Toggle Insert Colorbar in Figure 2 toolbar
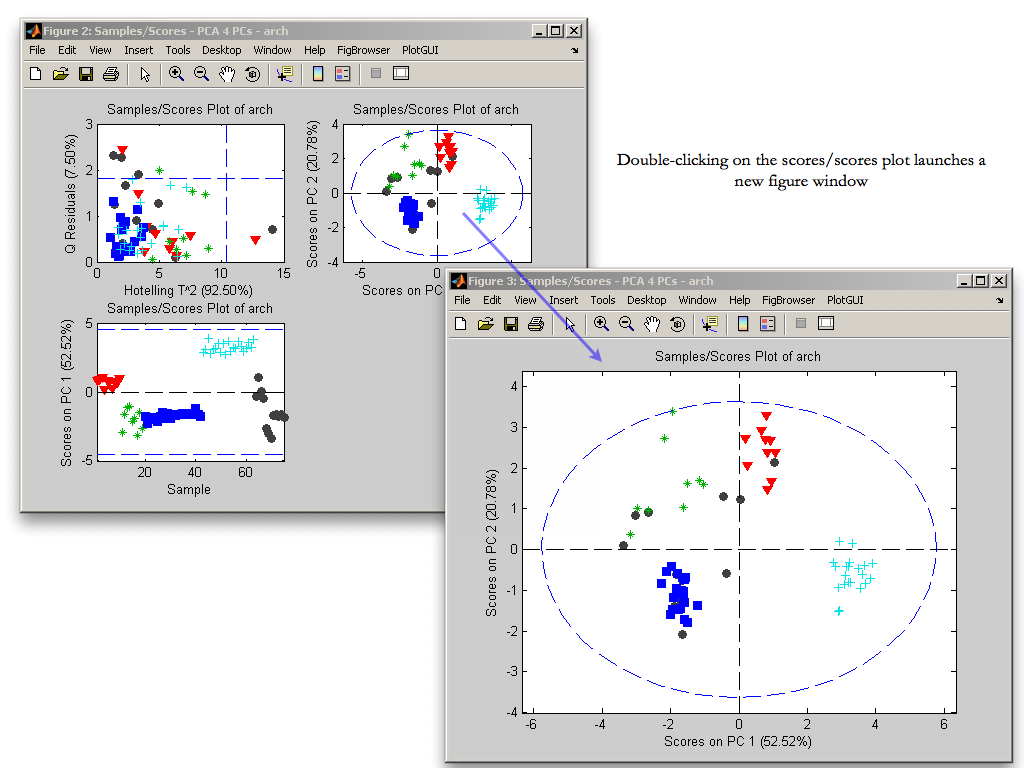 (x=318, y=73)
